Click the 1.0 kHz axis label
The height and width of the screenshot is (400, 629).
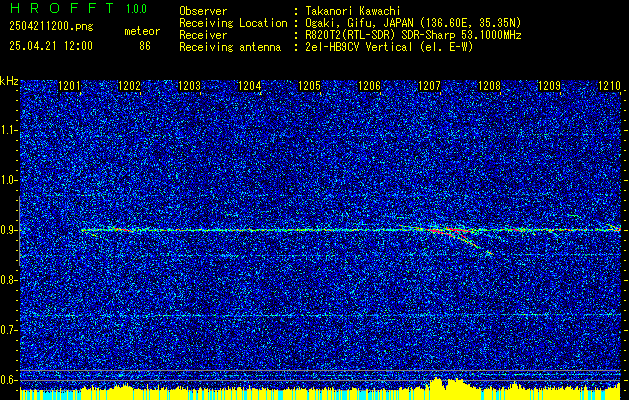point(9,180)
